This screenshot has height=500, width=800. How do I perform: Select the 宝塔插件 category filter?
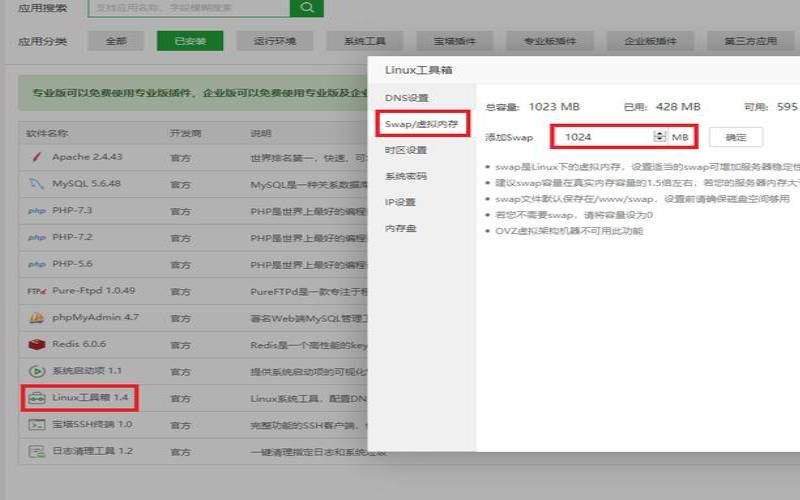tap(455, 41)
